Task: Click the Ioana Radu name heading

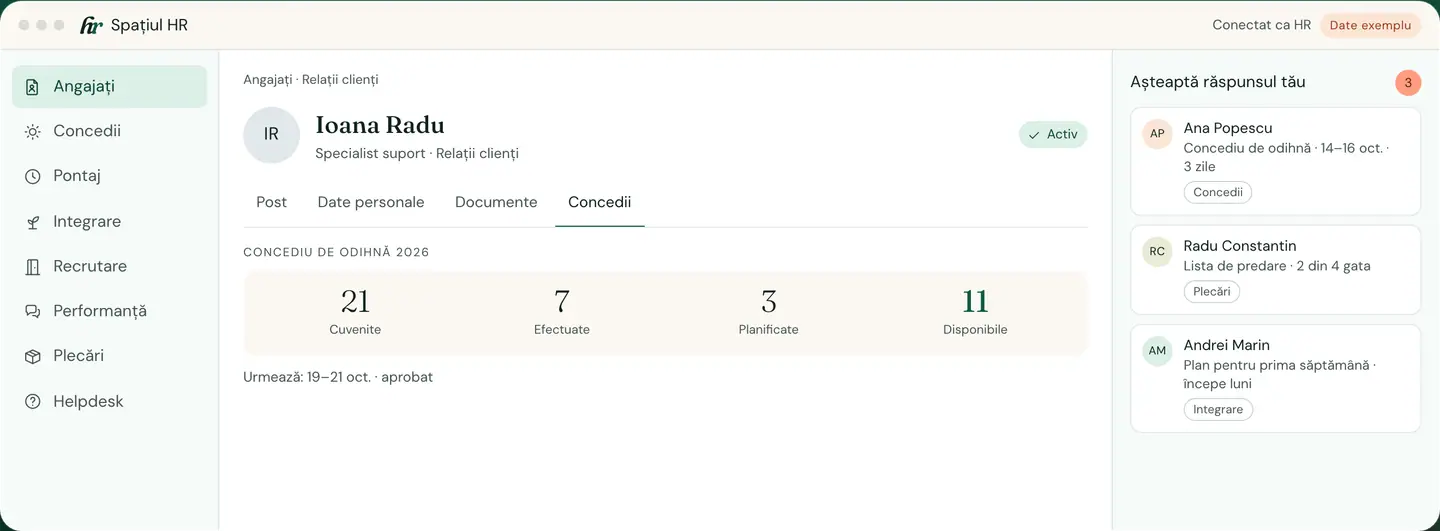Action: pyautogui.click(x=380, y=125)
